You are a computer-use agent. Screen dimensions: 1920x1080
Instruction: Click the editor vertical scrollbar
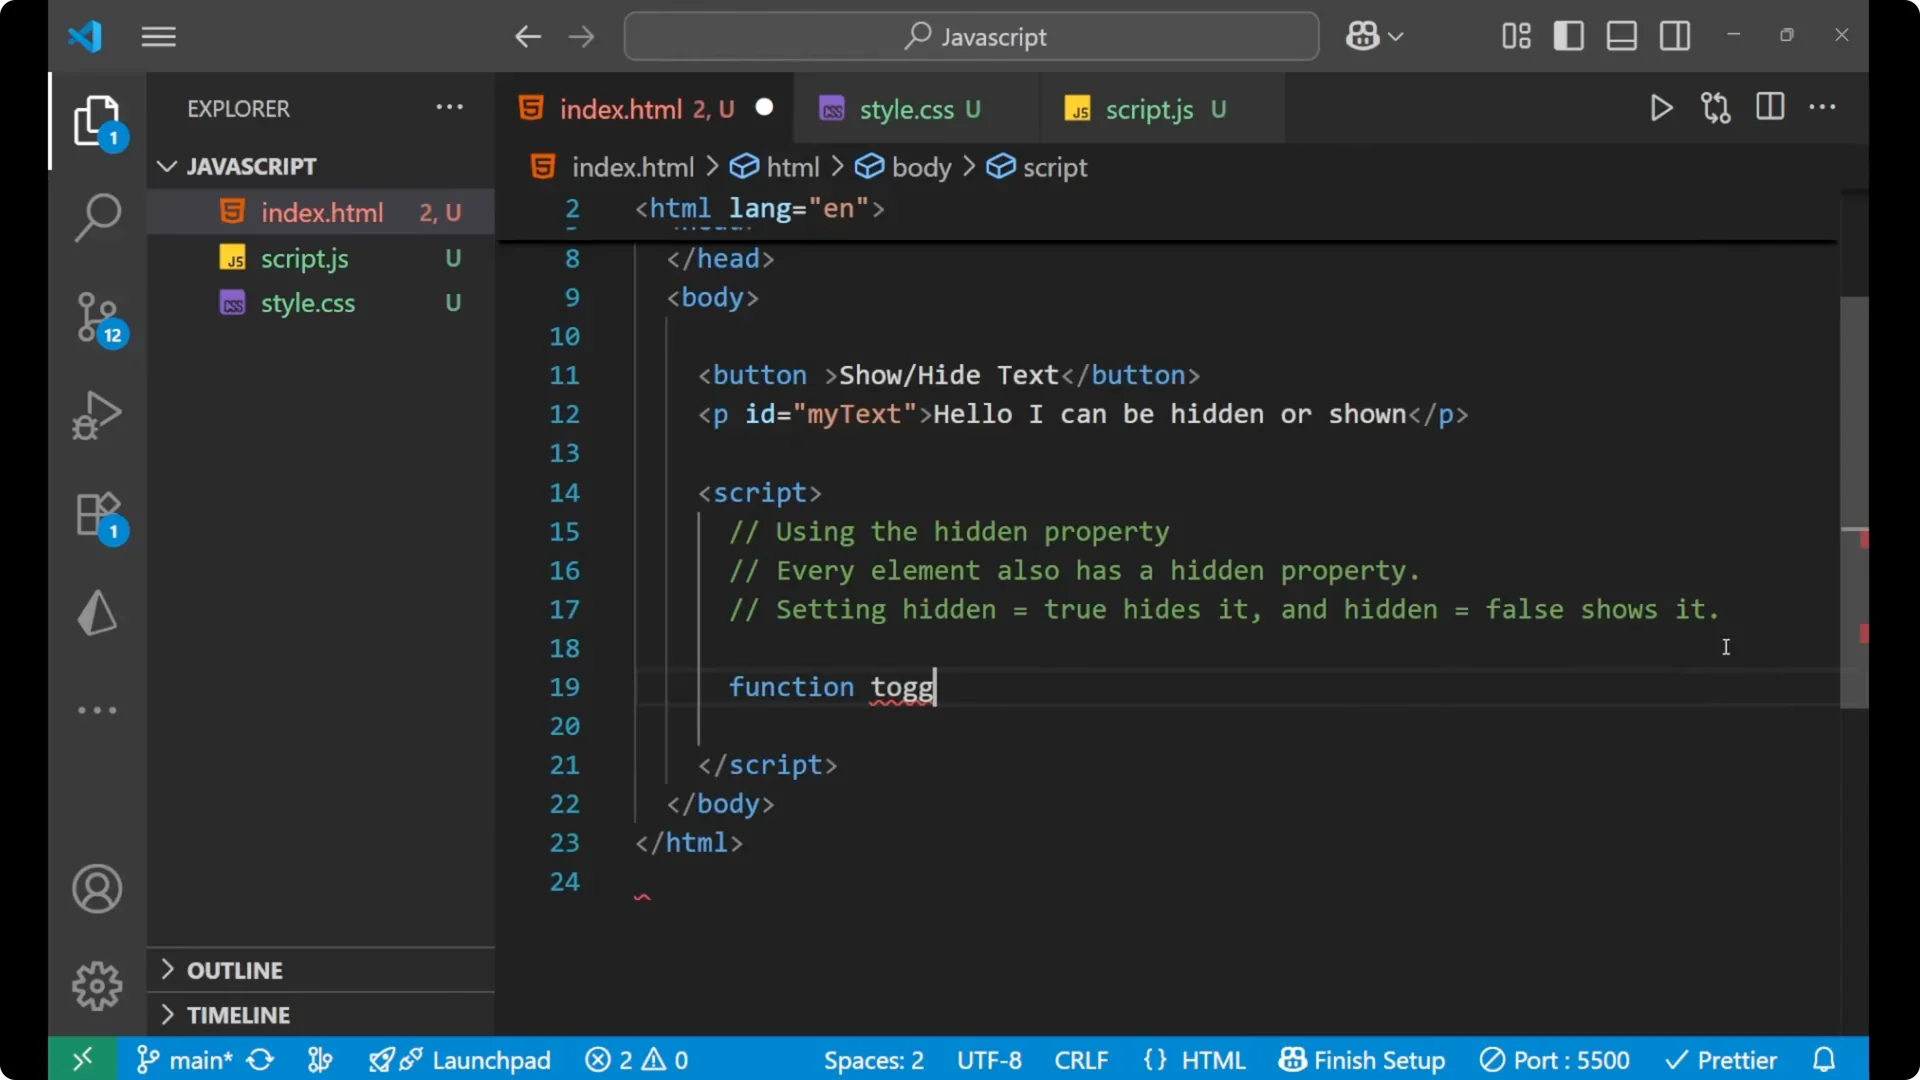1852,500
